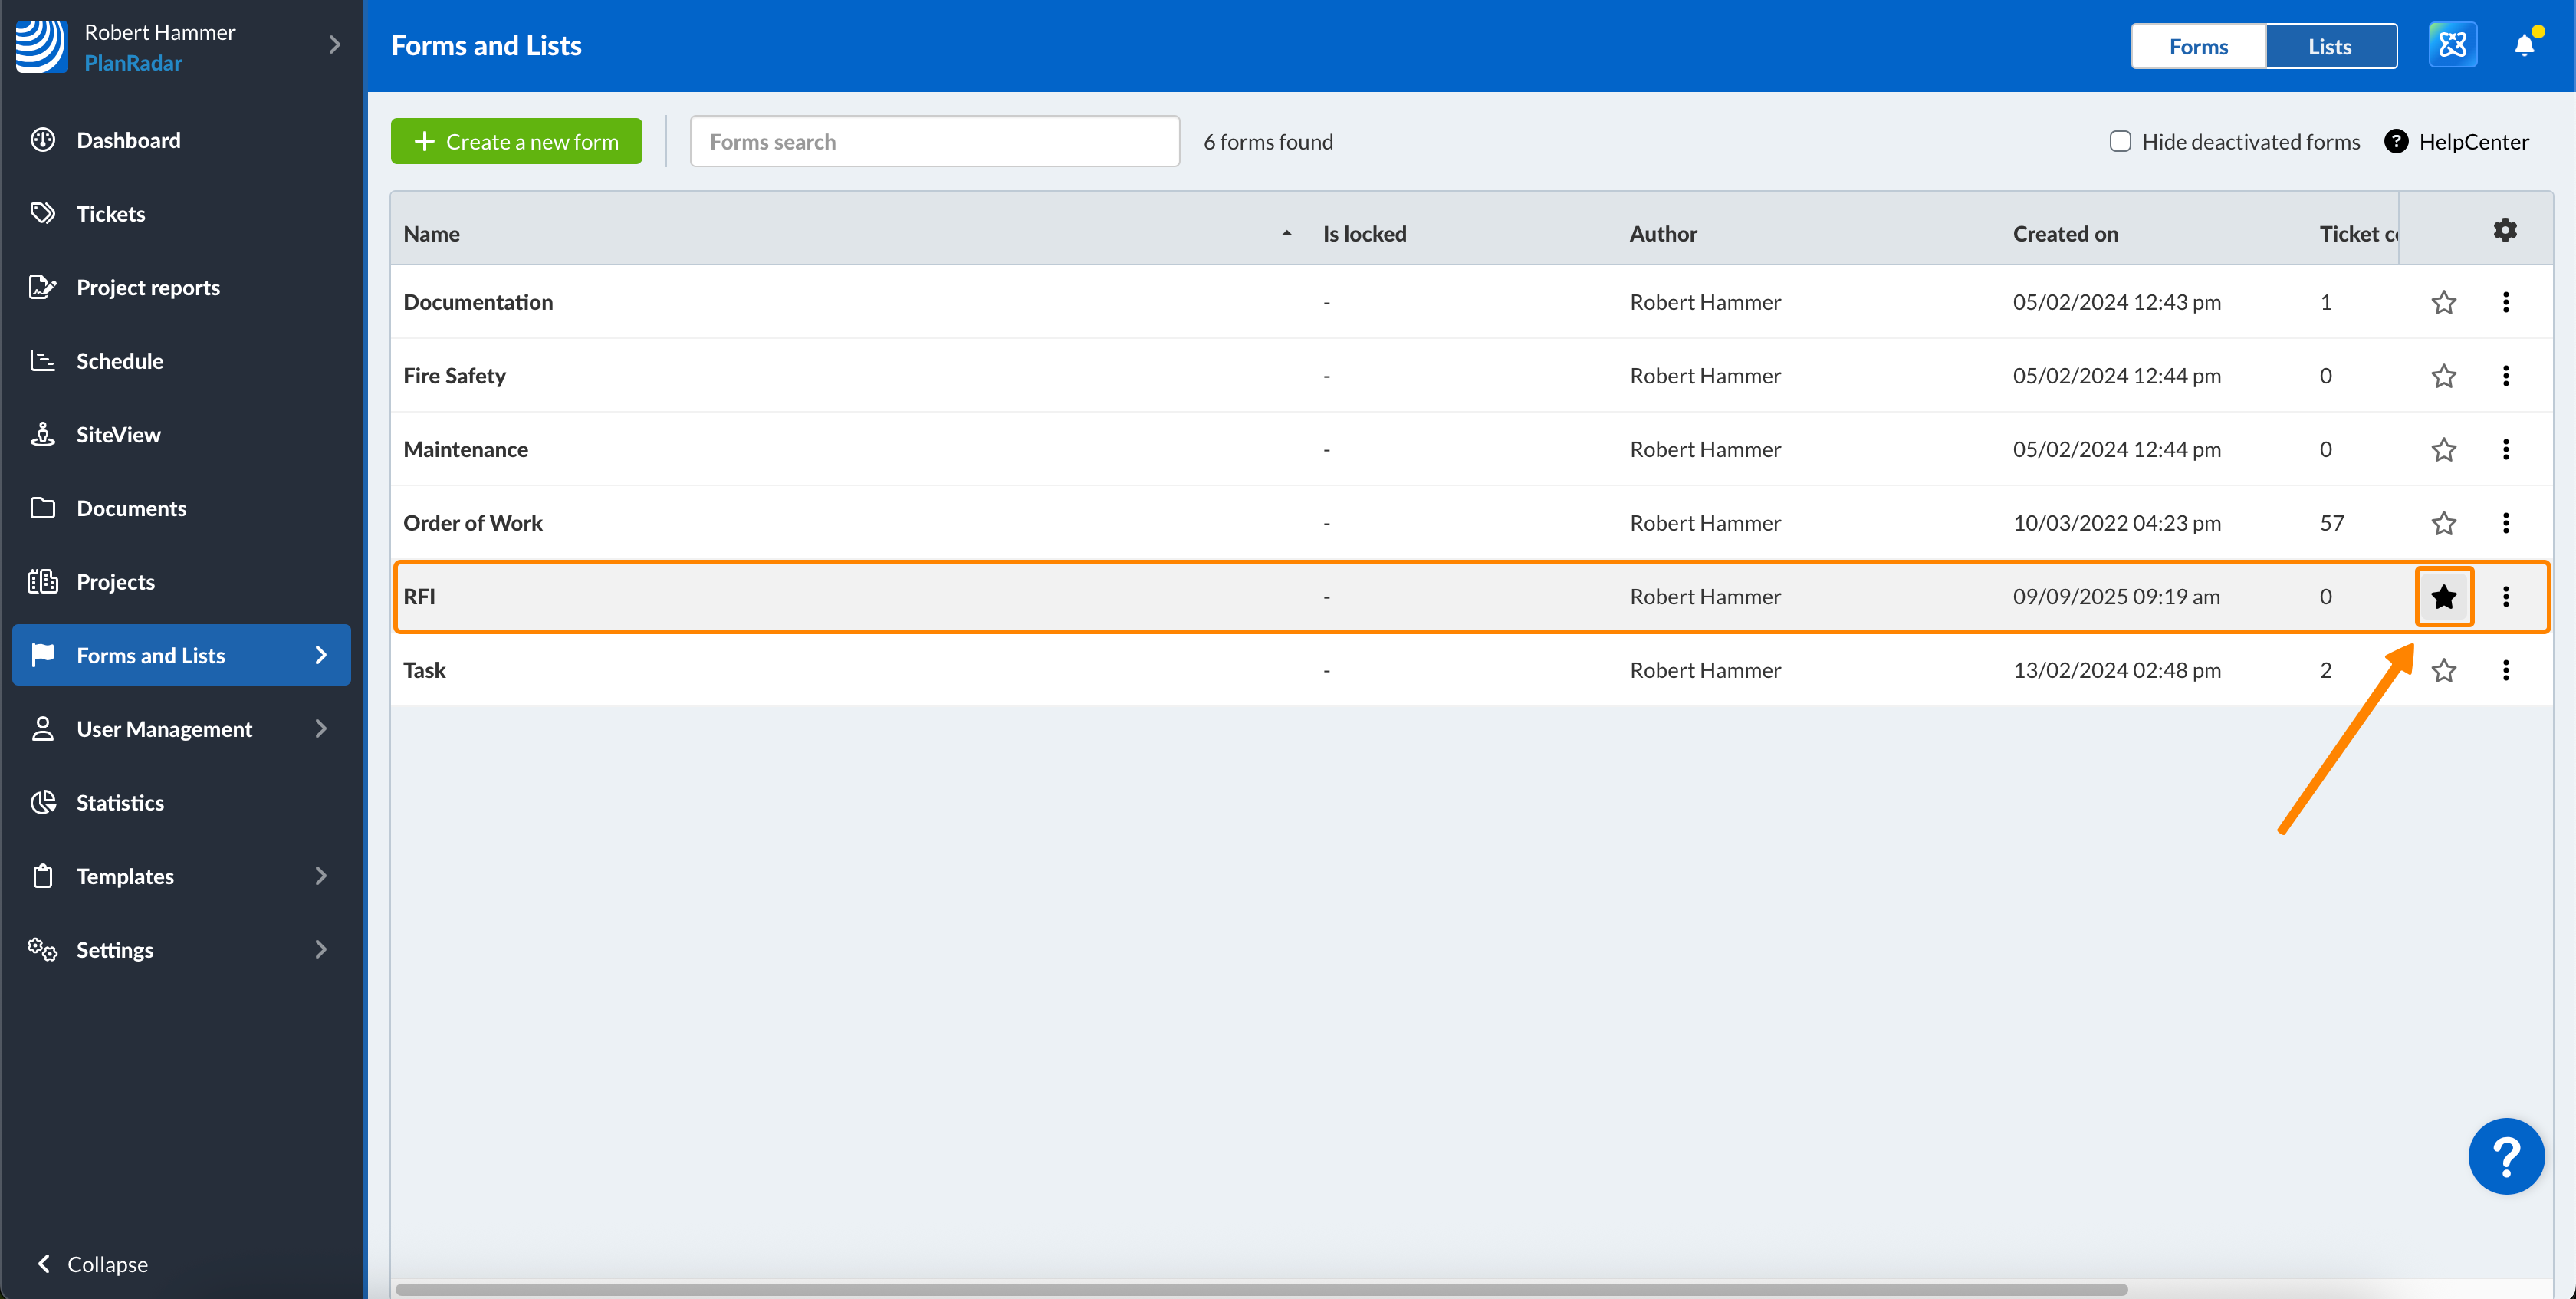
Task: Favorite the Order of Work form
Action: coord(2443,523)
